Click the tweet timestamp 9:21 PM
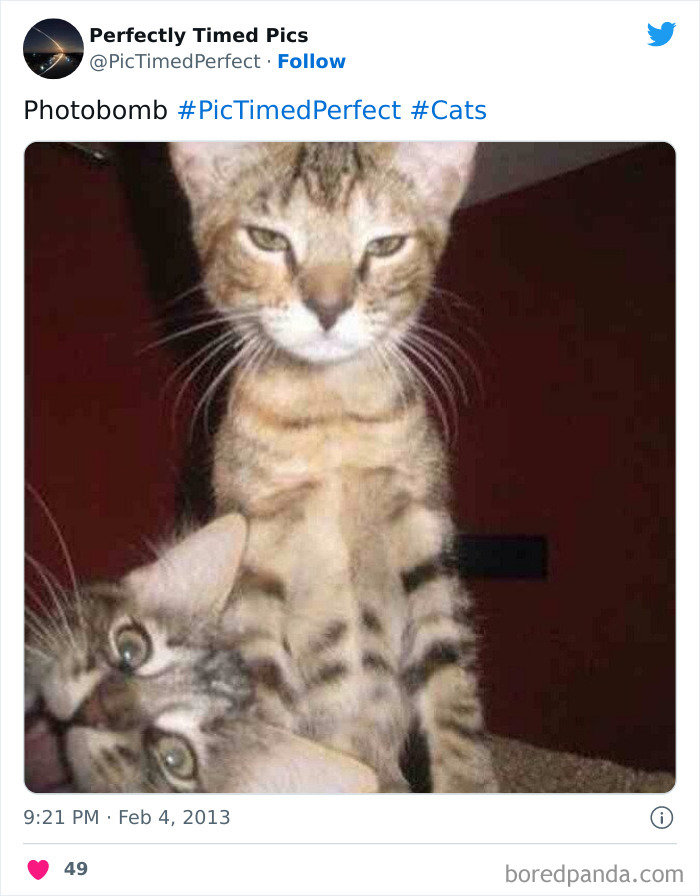The width and height of the screenshot is (700, 896). coord(58,817)
